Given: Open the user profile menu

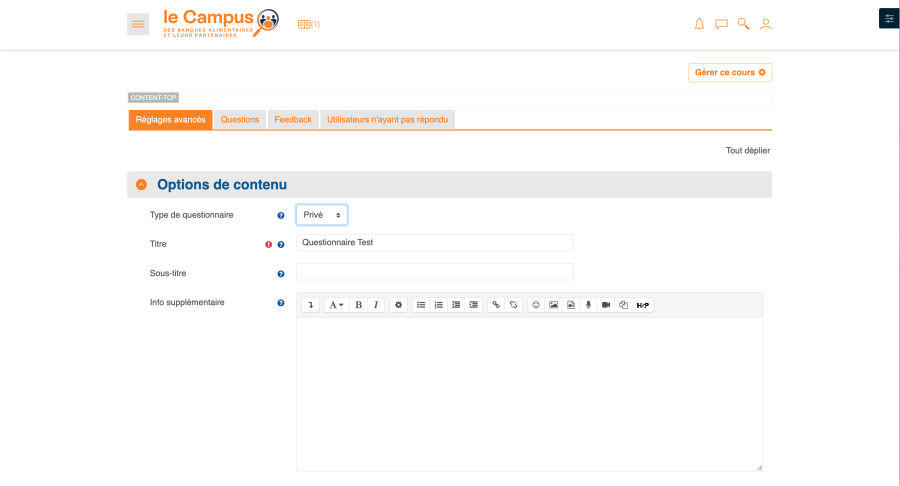Looking at the screenshot, I should 766,24.
